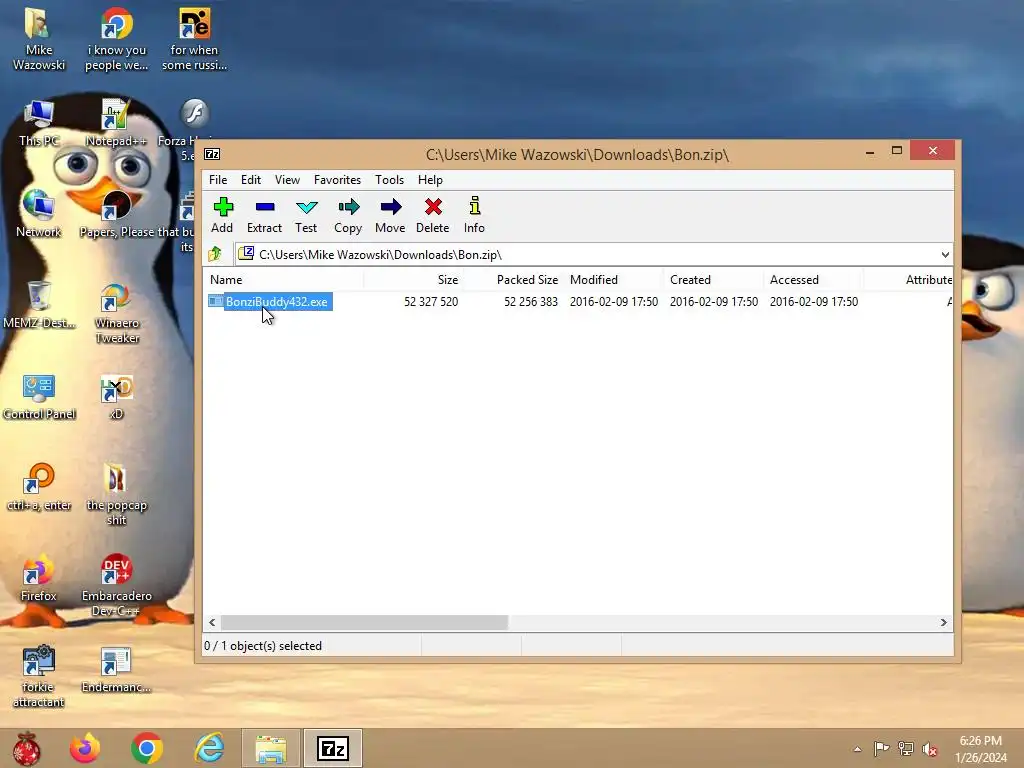Click the scrollbar left arrow
This screenshot has height=768, width=1024.
pyautogui.click(x=212, y=622)
